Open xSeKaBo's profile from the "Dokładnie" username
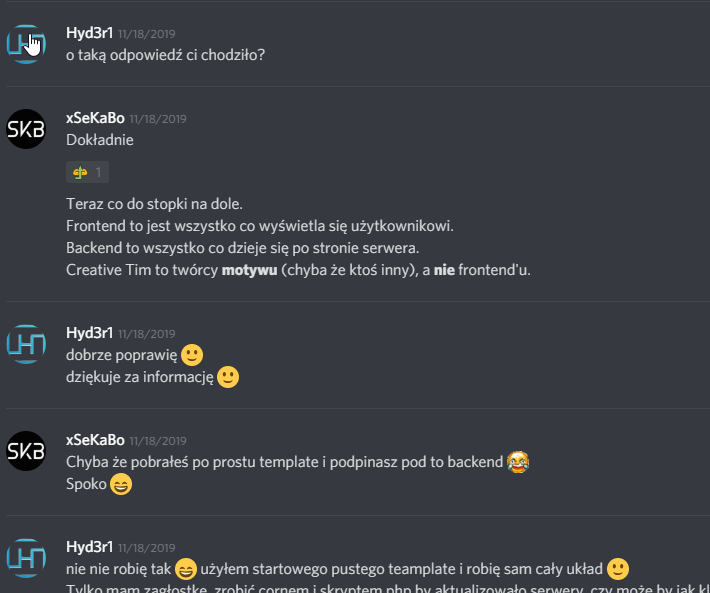The width and height of the screenshot is (710, 593). (x=95, y=118)
